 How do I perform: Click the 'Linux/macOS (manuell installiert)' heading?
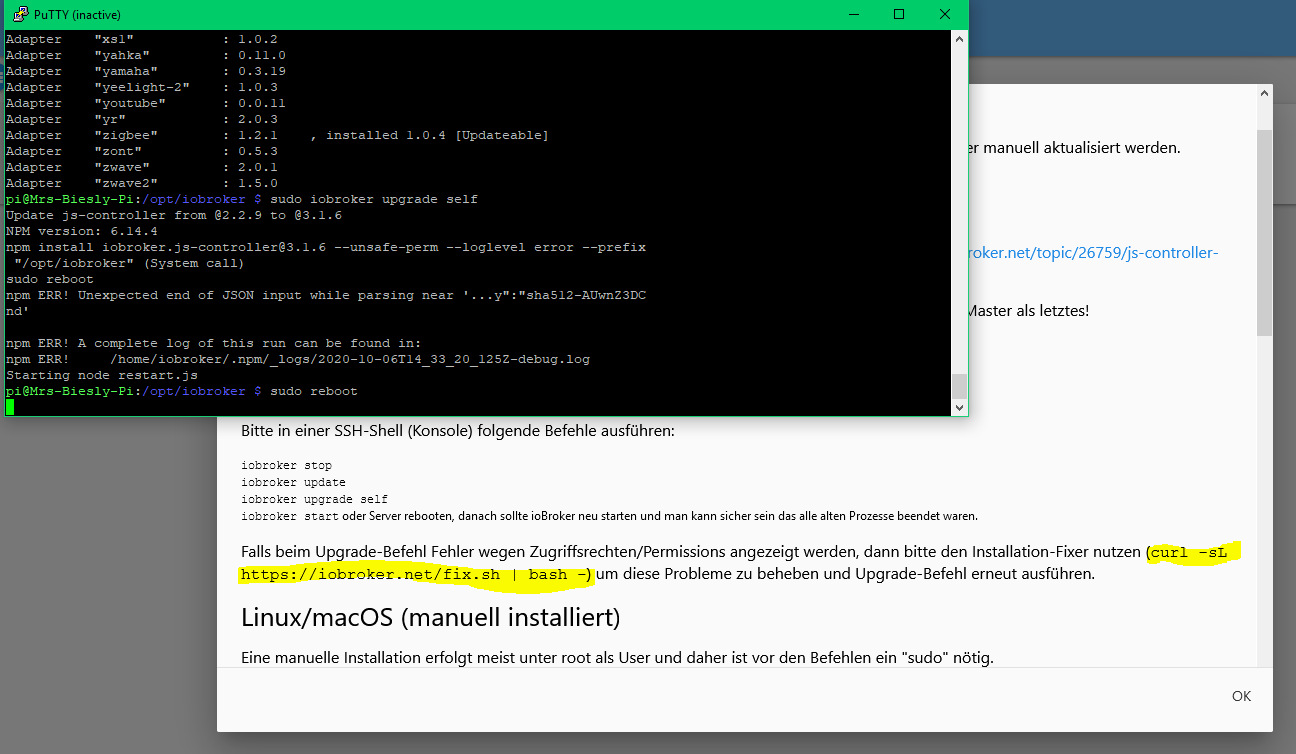pos(431,618)
